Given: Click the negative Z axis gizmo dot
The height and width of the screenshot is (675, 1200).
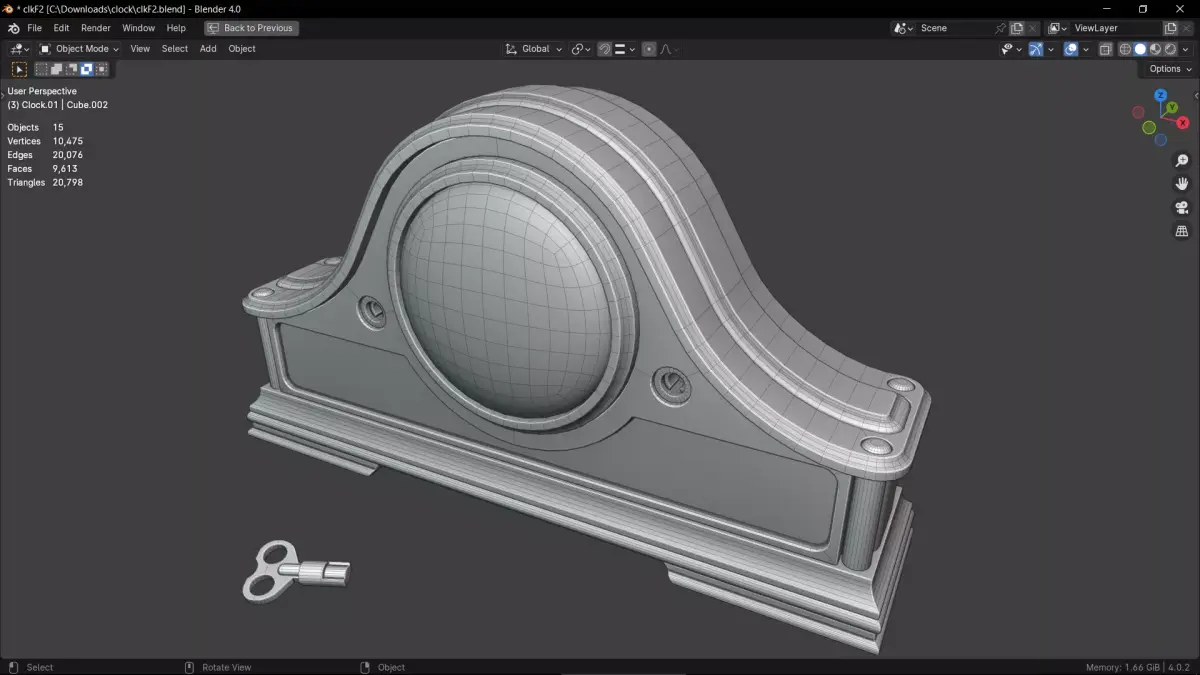Looking at the screenshot, I should tap(1161, 139).
